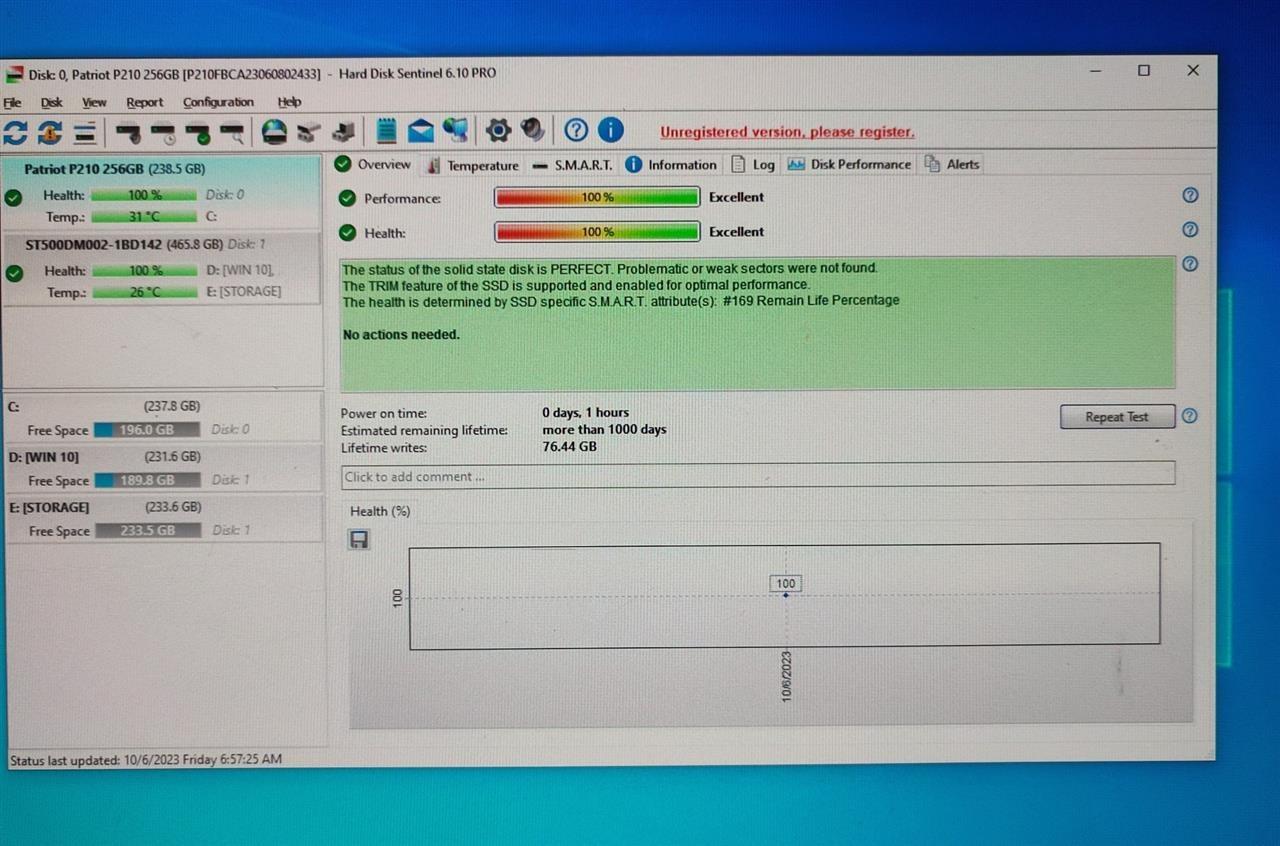
Task: Click the disk with stethoscope test icon
Action: pyautogui.click(x=128, y=131)
